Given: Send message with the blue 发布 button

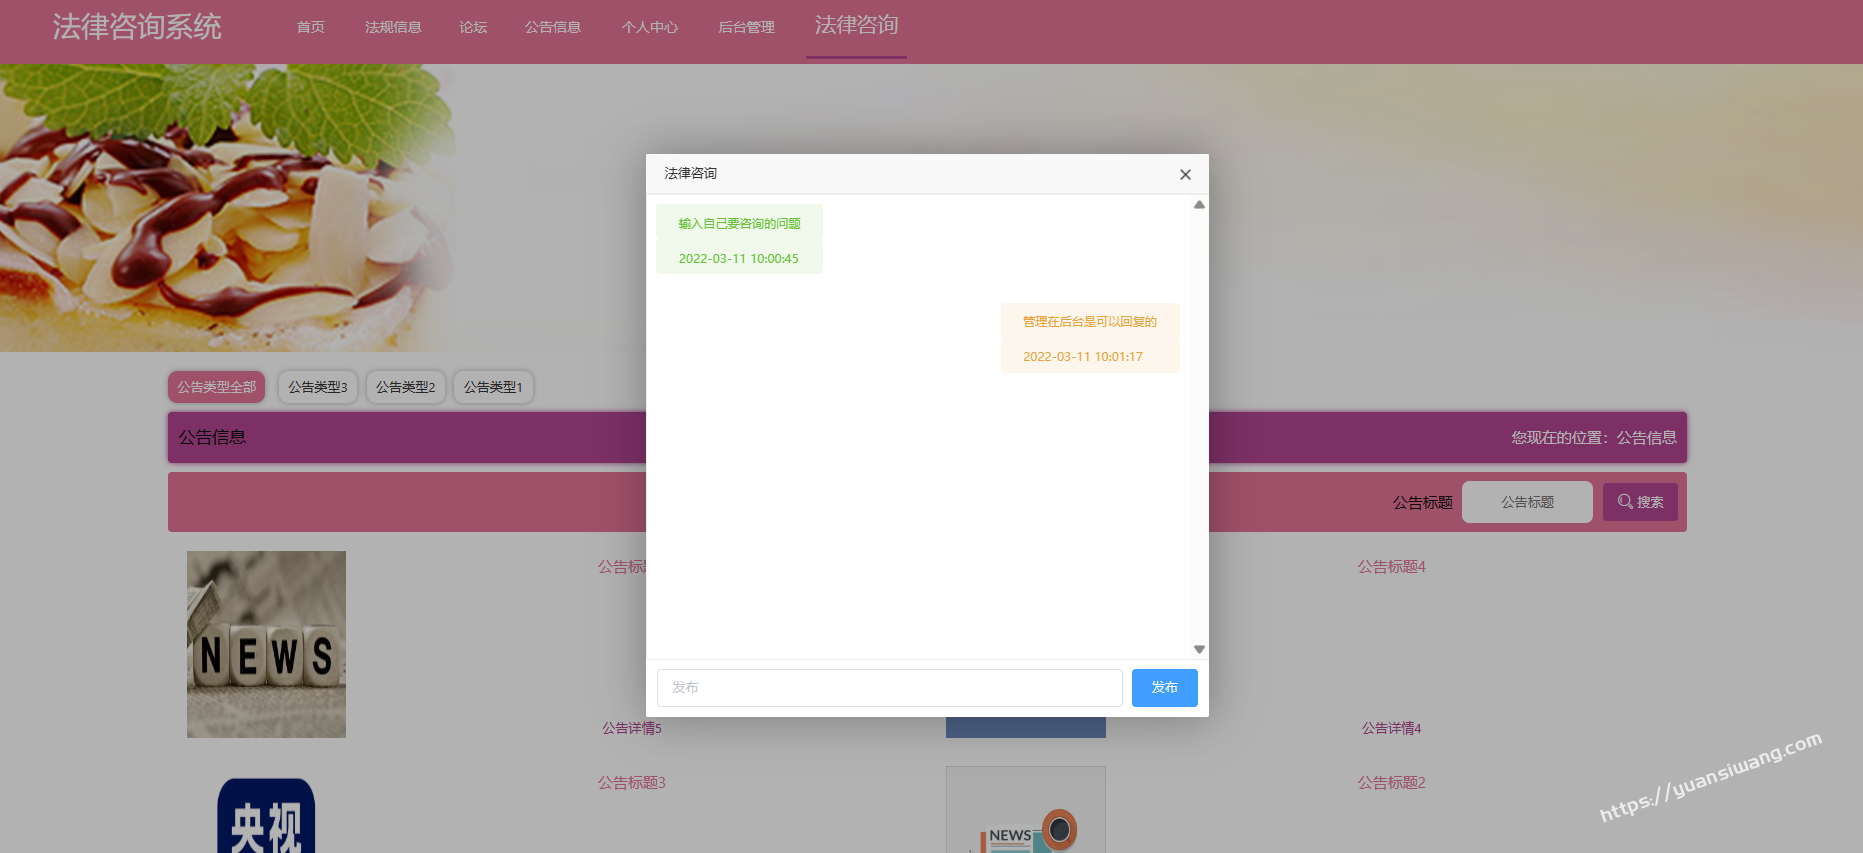Looking at the screenshot, I should coord(1164,688).
